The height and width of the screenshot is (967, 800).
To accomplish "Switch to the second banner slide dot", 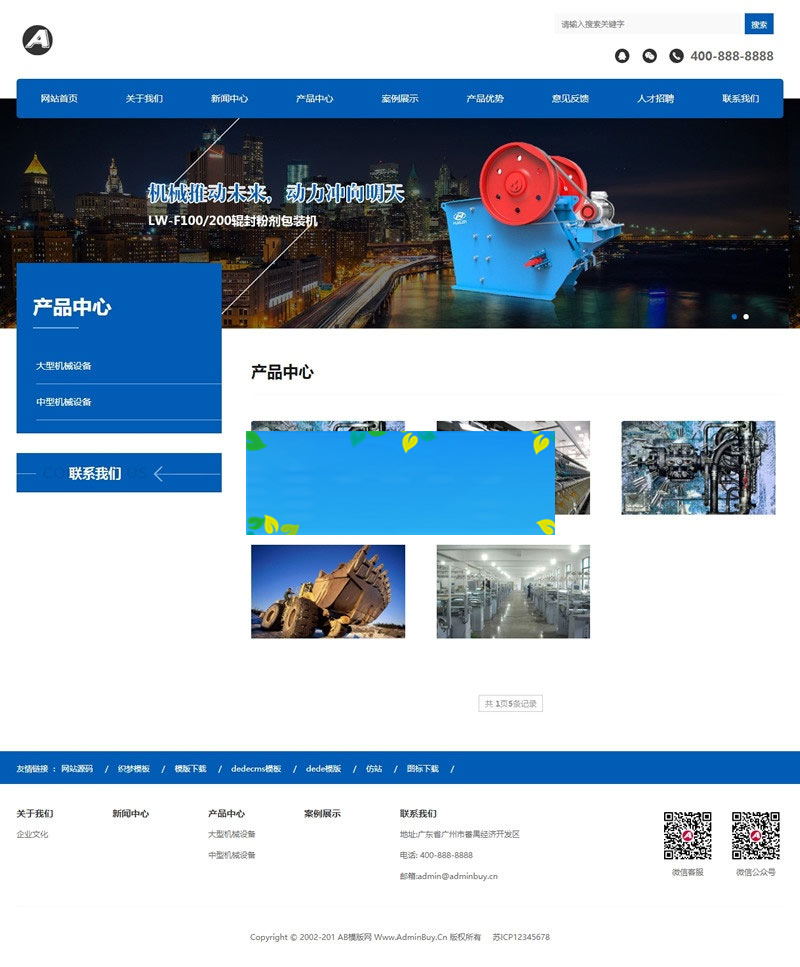I will tap(746, 316).
